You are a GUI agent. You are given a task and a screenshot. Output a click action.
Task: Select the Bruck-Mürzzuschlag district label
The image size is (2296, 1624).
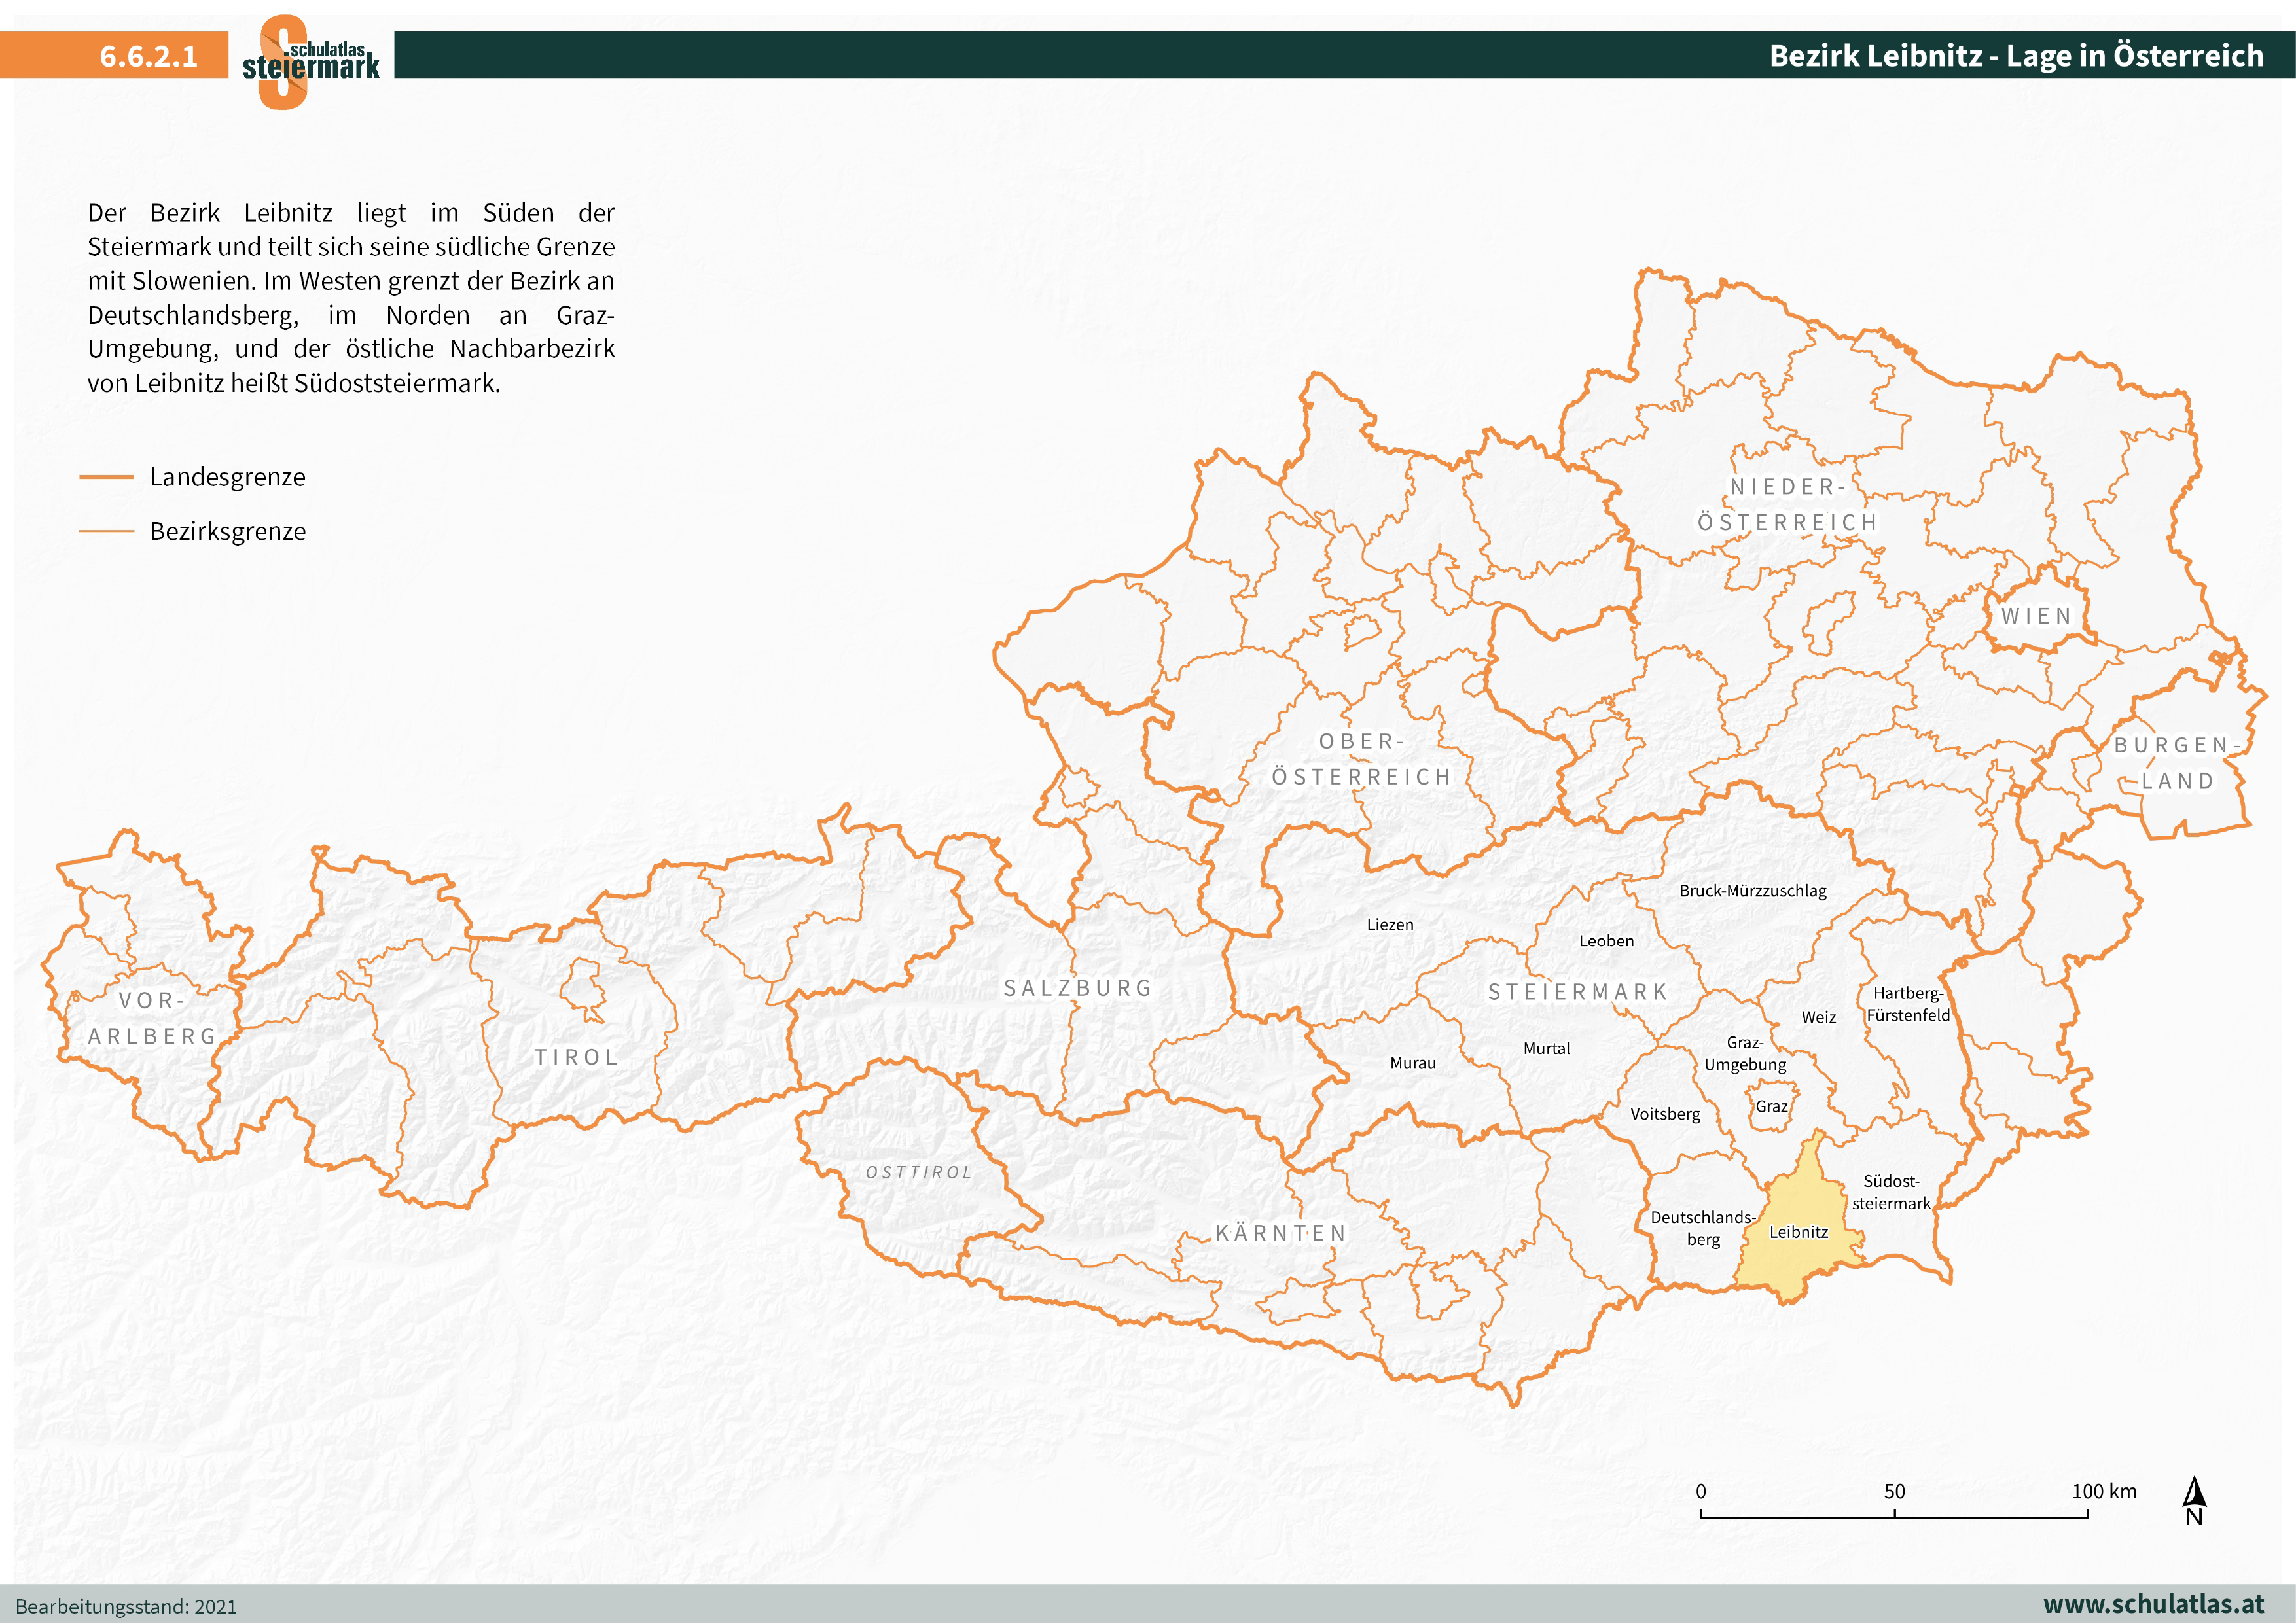click(x=1752, y=891)
